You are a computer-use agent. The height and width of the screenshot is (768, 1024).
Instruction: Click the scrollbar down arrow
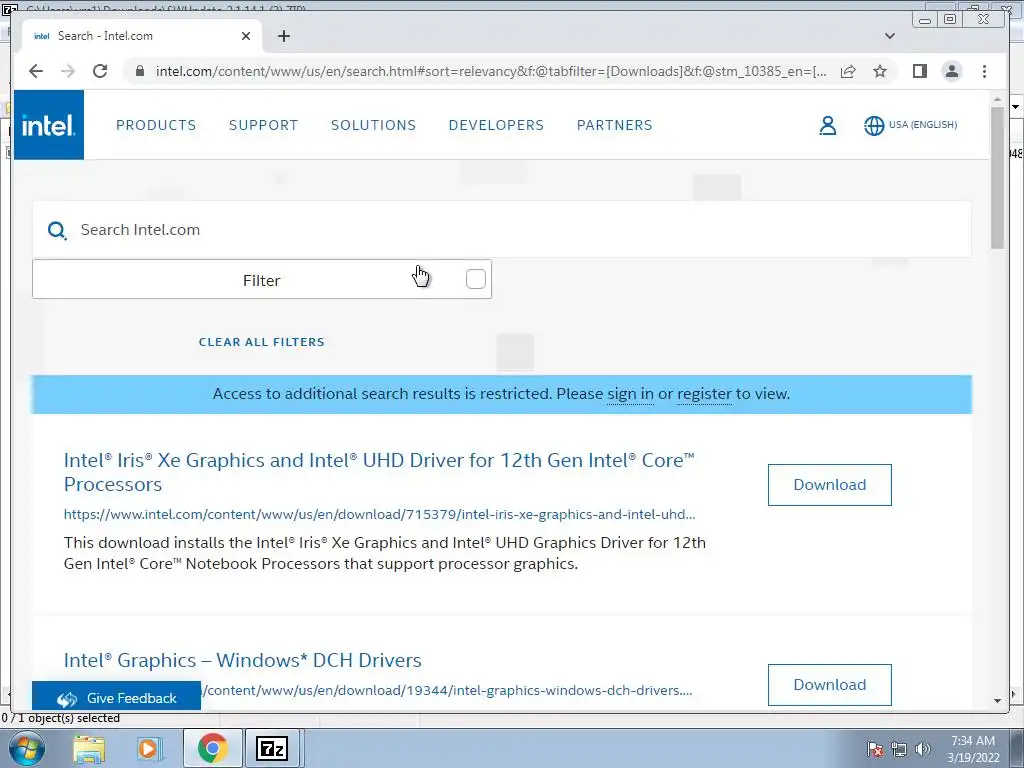pyautogui.click(x=997, y=701)
